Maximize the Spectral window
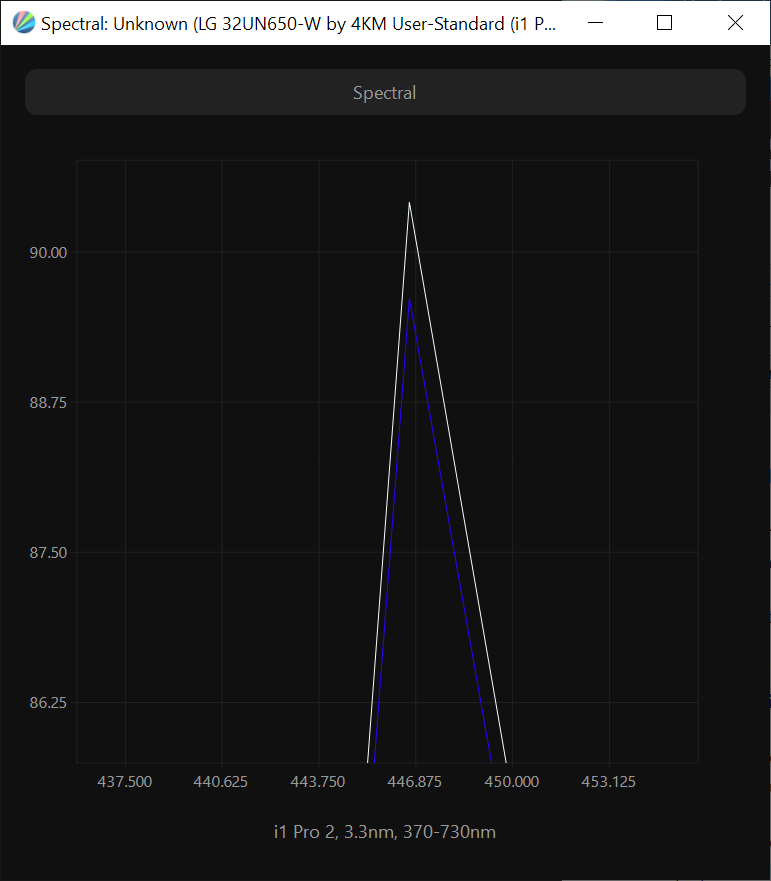 point(664,23)
